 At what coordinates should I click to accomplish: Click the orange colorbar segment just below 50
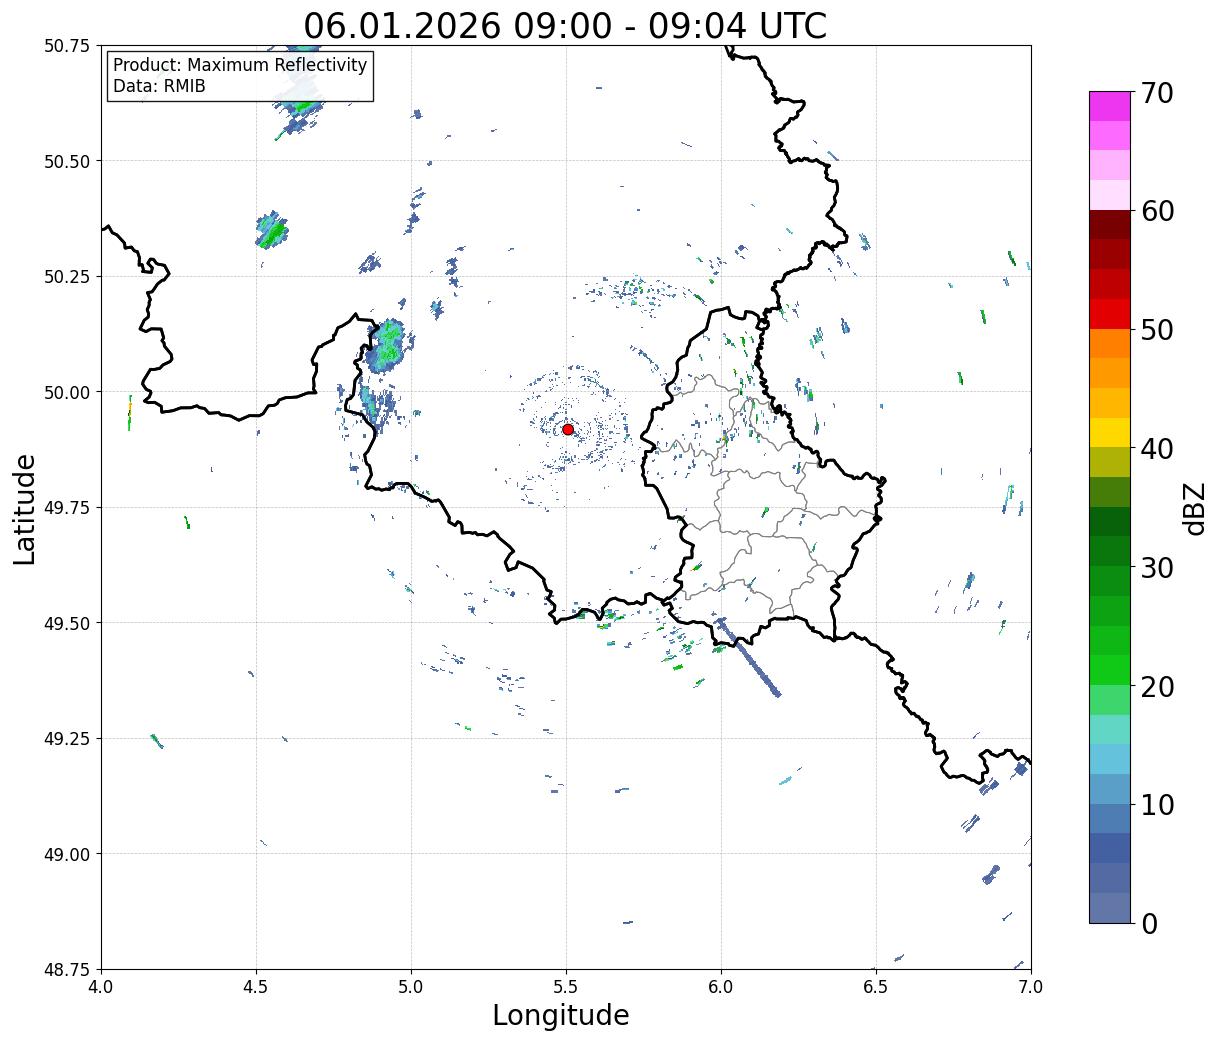point(1110,343)
